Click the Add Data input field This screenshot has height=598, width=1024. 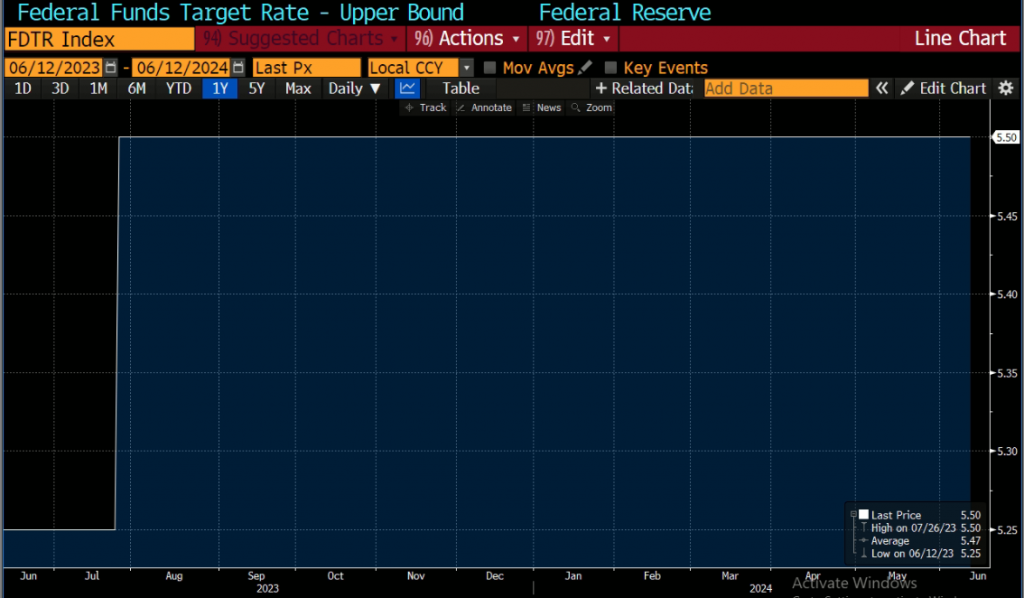coord(786,88)
